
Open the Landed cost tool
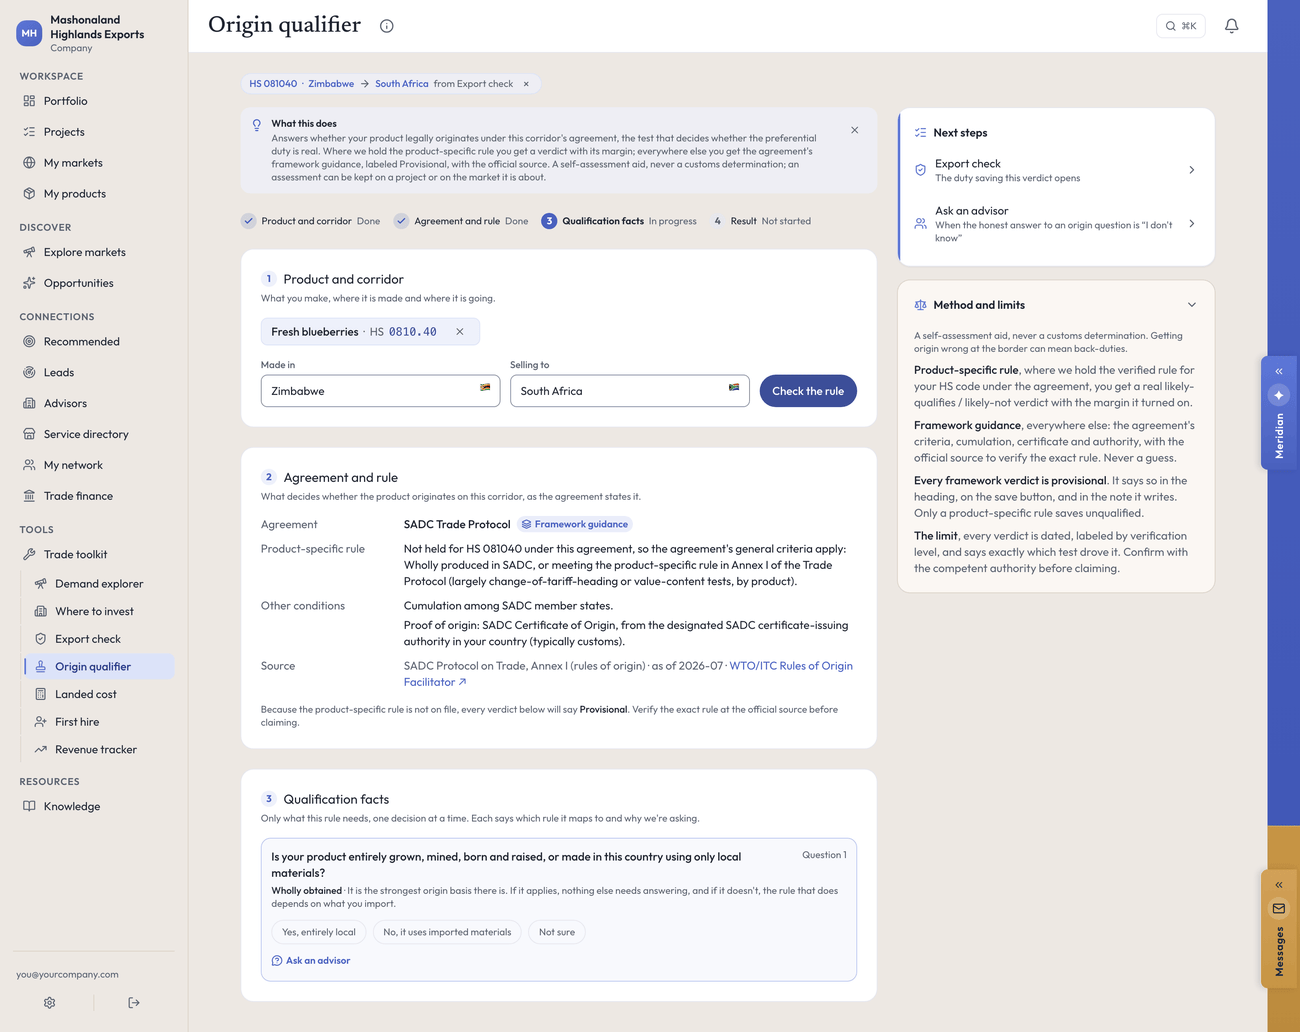click(x=100, y=694)
